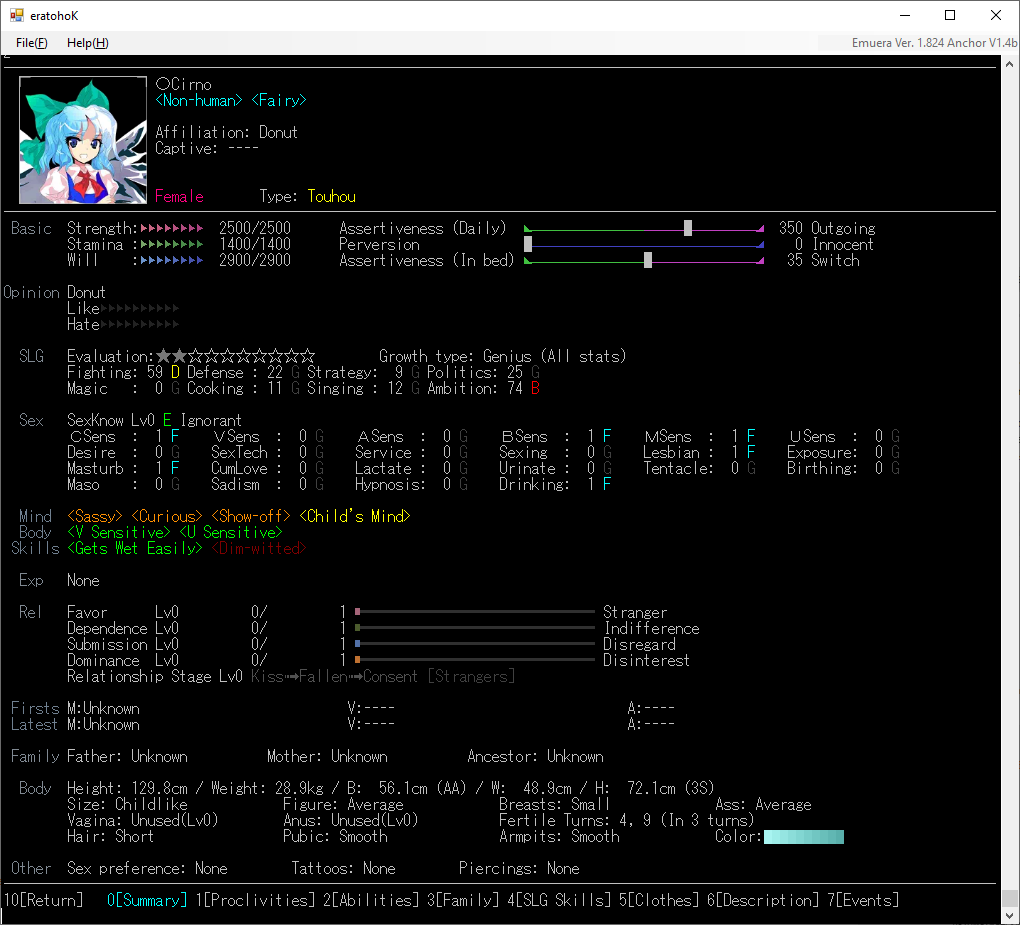Open the 7[Events] page
The width and height of the screenshot is (1020, 925).
pos(863,900)
